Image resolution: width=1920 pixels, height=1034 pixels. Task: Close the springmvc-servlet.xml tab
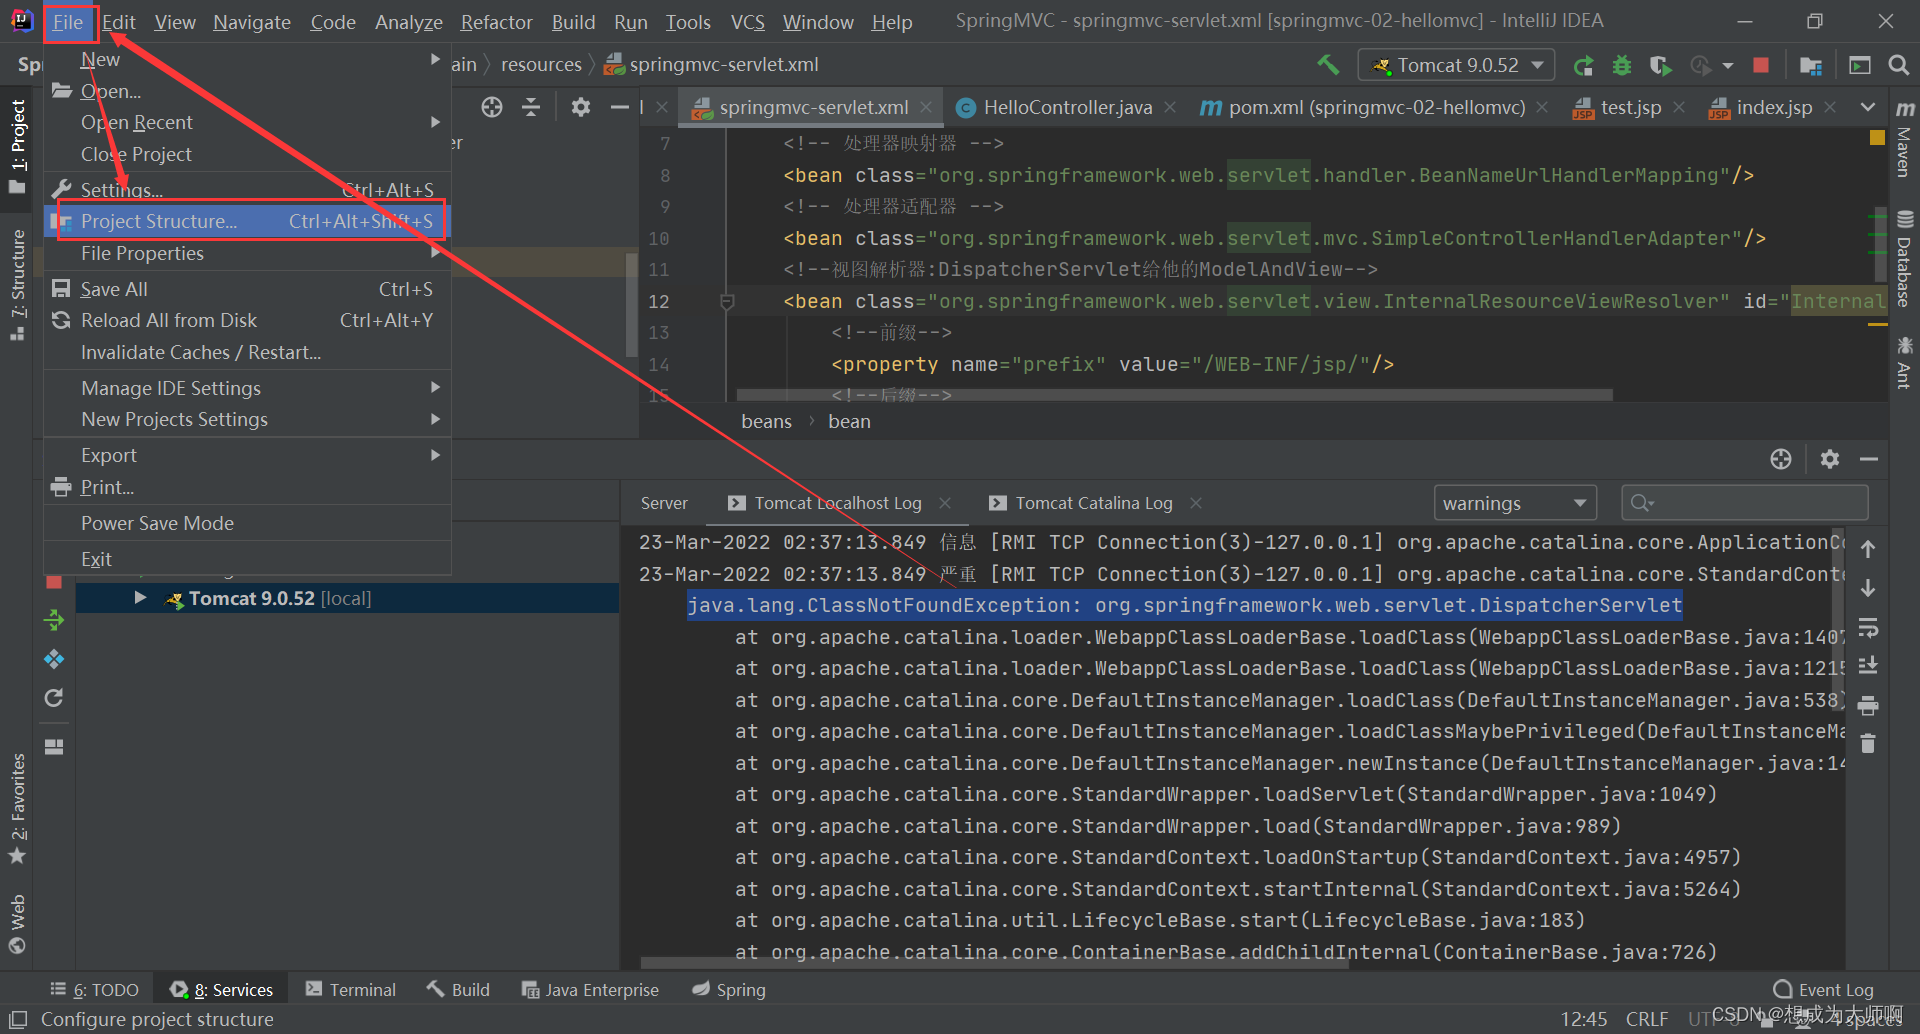coord(926,107)
